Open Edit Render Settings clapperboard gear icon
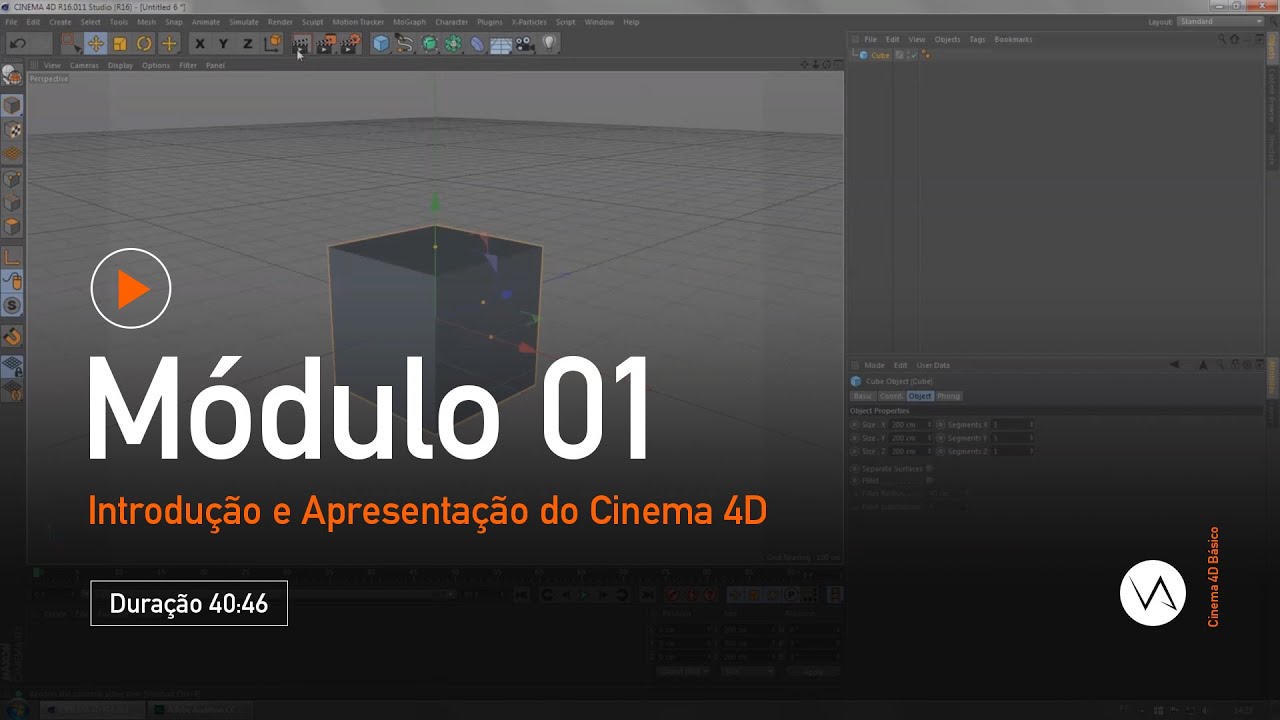The width and height of the screenshot is (1280, 720). point(350,43)
